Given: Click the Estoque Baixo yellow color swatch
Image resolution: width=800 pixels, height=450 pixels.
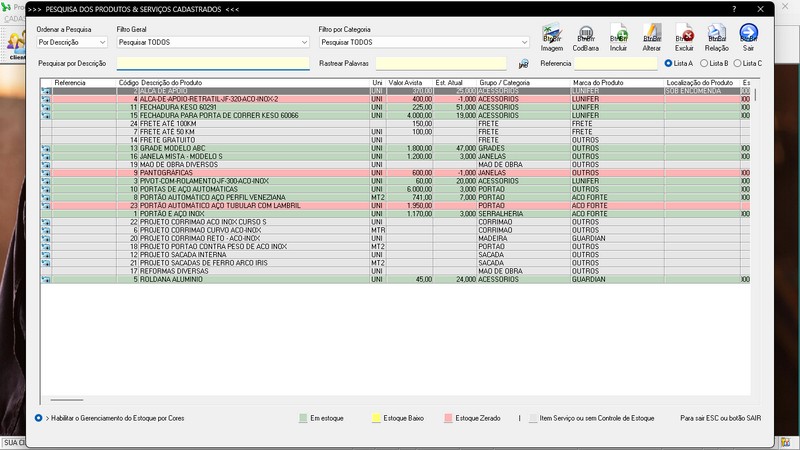Looking at the screenshot, I should (x=376, y=418).
